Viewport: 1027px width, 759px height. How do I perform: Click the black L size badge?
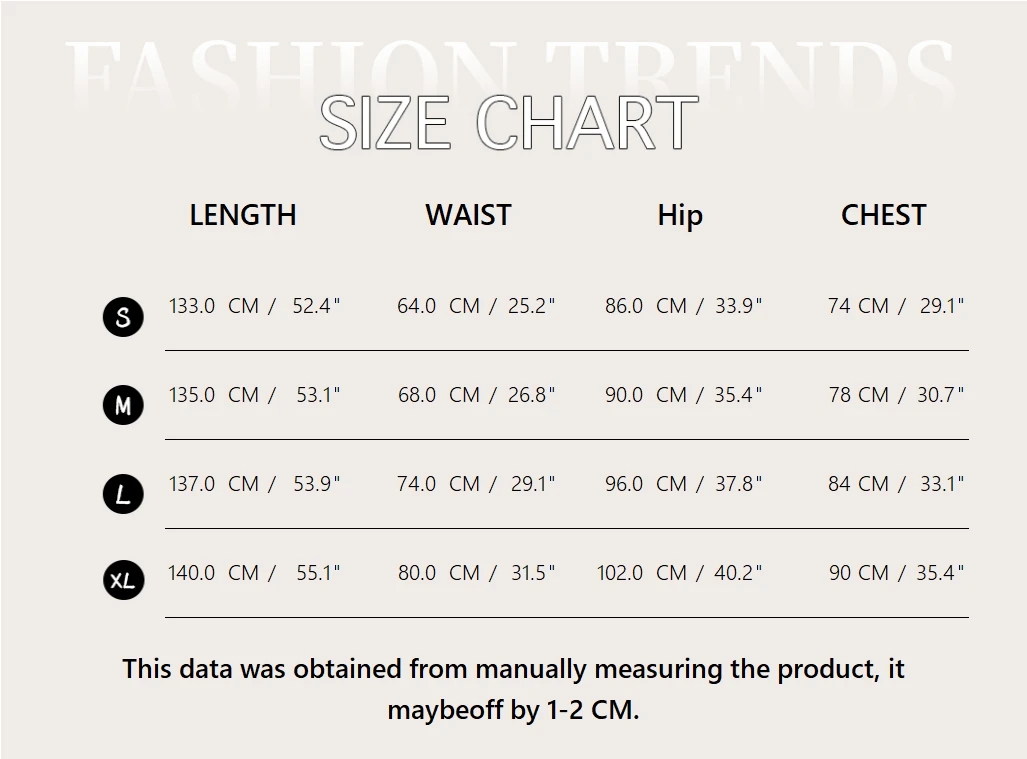(x=123, y=494)
